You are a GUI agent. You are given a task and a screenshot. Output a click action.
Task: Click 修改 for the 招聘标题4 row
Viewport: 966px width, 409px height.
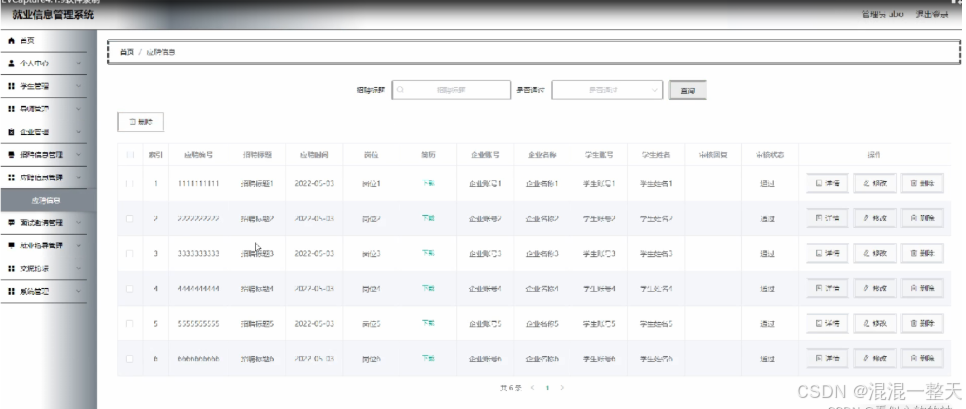click(x=875, y=288)
